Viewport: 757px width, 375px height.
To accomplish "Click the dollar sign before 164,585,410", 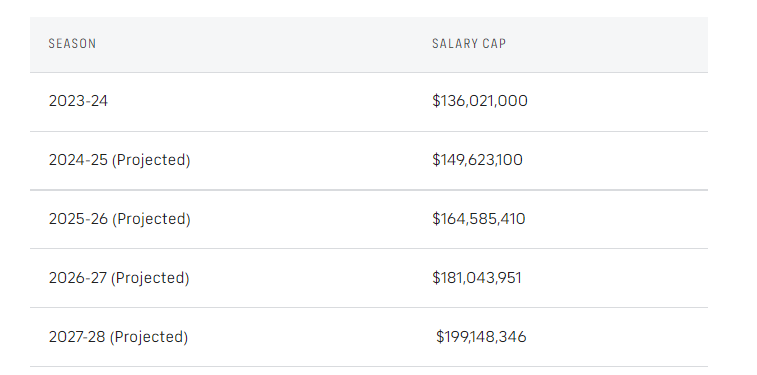I will (x=436, y=219).
